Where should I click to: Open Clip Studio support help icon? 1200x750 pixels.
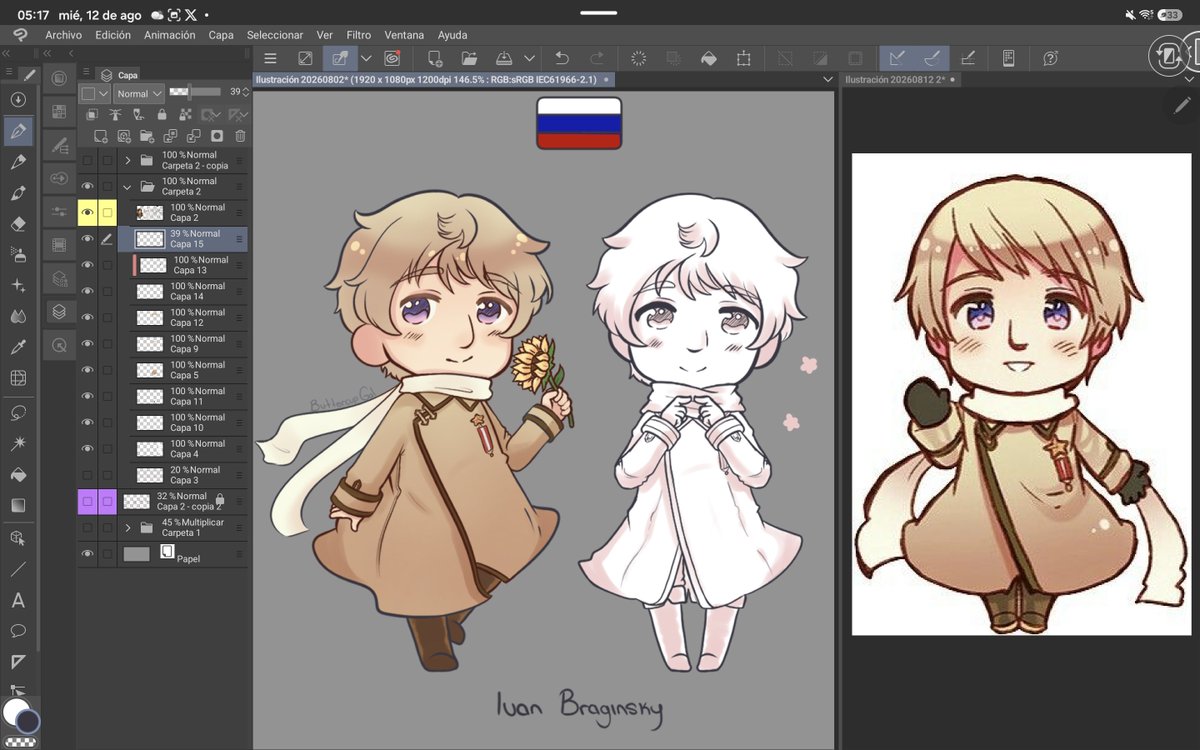[1051, 59]
